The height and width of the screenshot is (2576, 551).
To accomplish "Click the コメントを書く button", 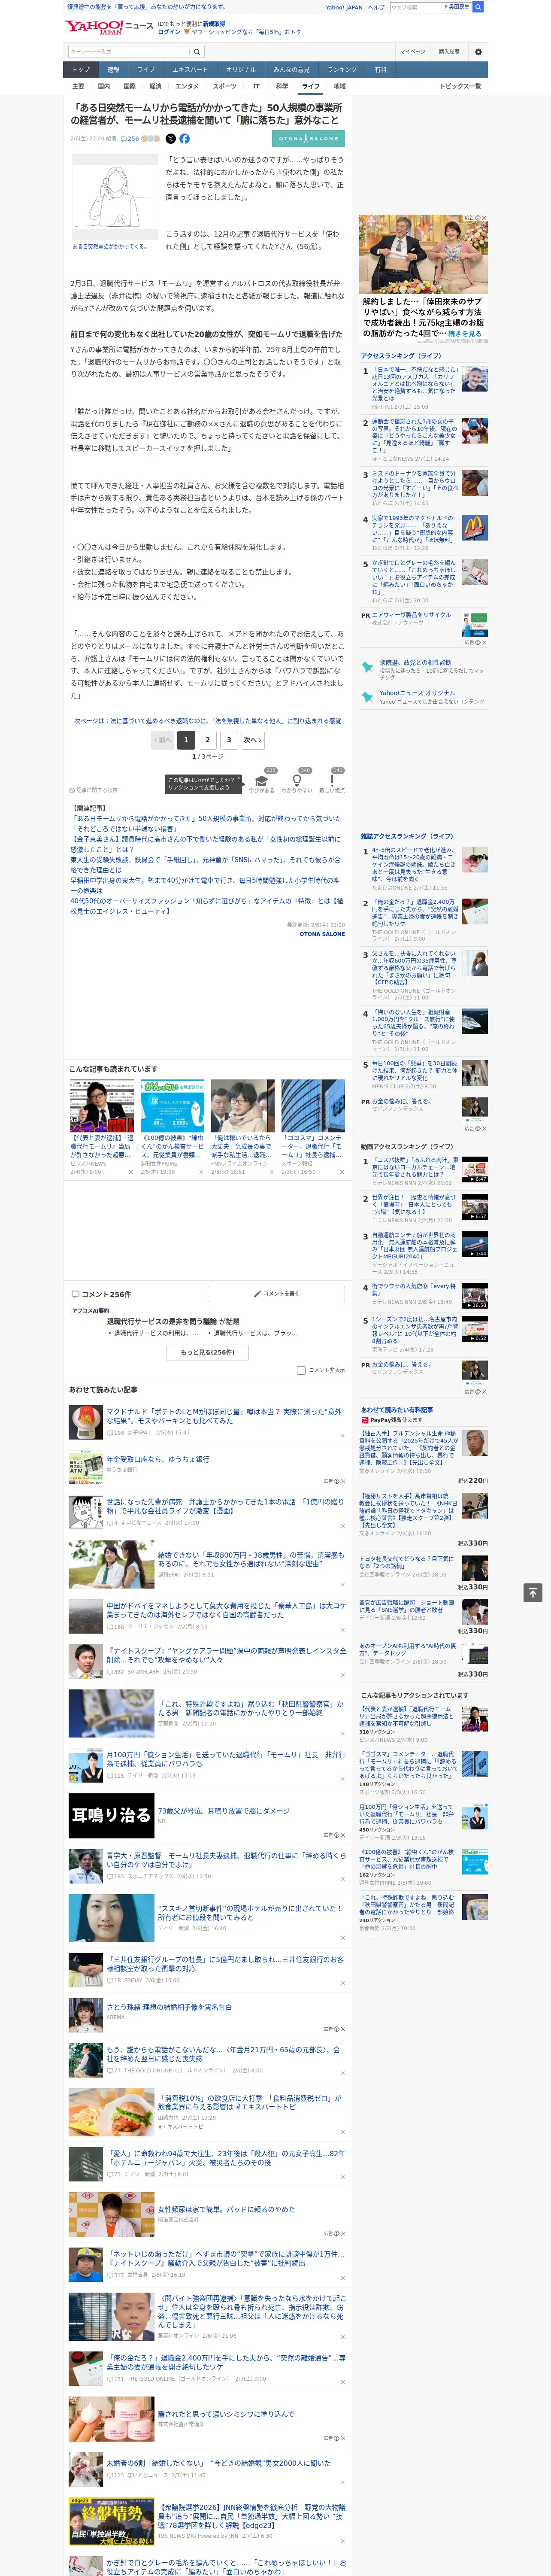I will click(x=277, y=1294).
